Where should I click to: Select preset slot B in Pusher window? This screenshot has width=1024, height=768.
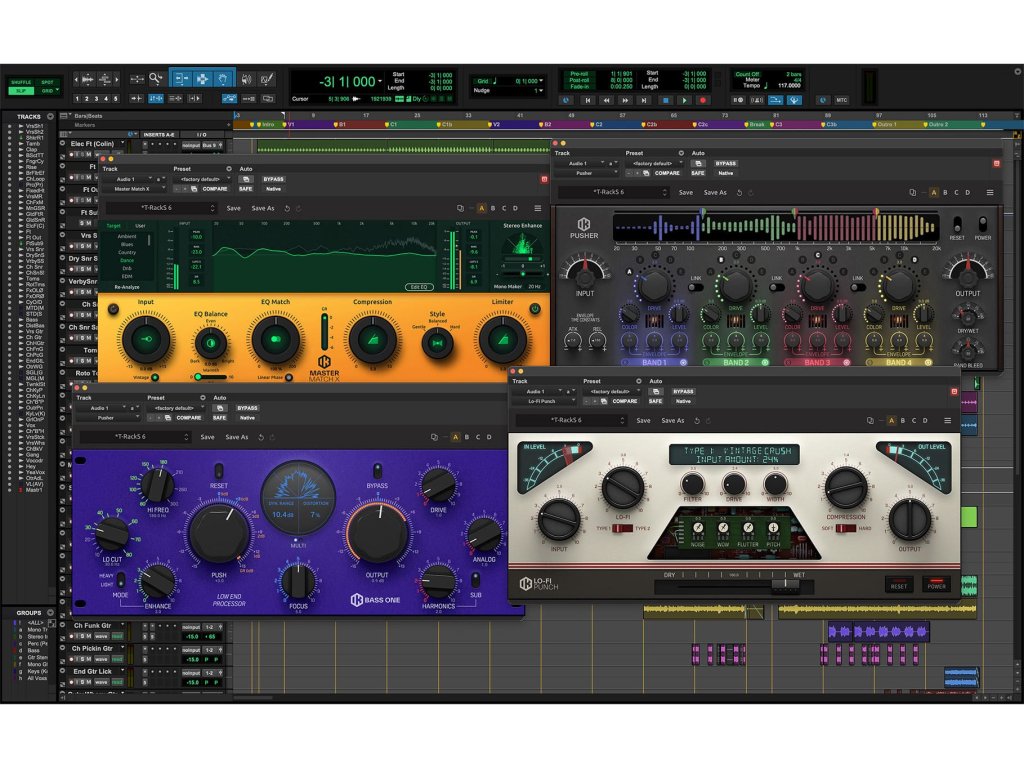pos(945,193)
